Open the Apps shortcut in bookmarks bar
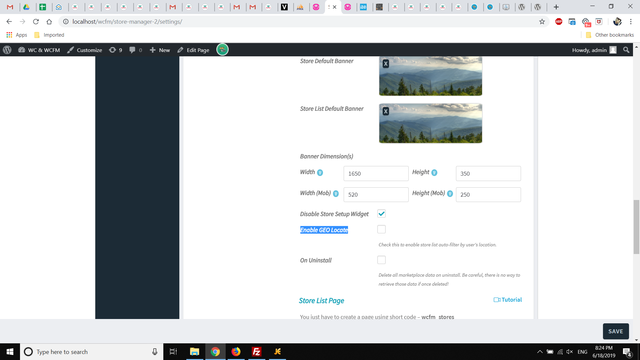This screenshot has width=640, height=360. pos(16,35)
